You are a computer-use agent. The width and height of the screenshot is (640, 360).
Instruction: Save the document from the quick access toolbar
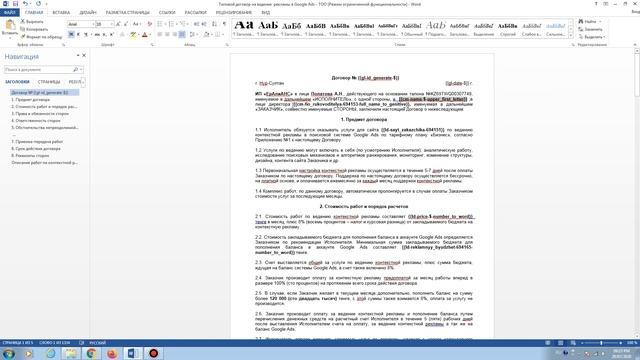click(15, 4)
